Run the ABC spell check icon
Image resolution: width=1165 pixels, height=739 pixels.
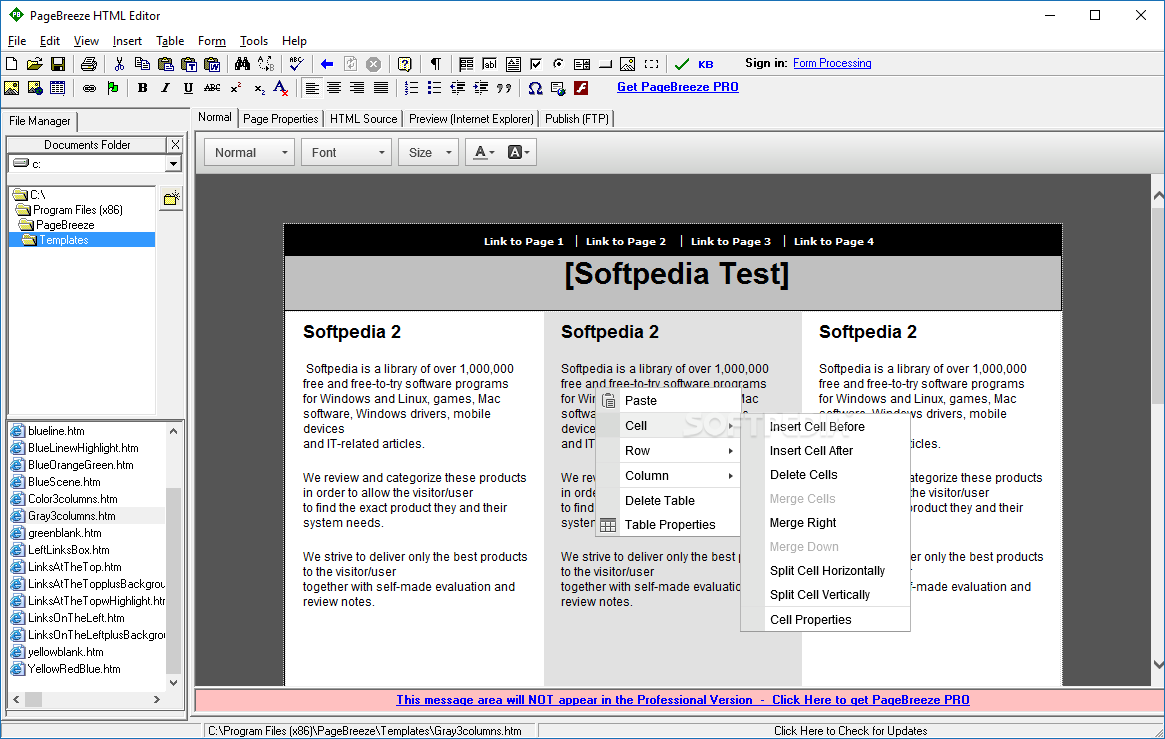coord(296,64)
